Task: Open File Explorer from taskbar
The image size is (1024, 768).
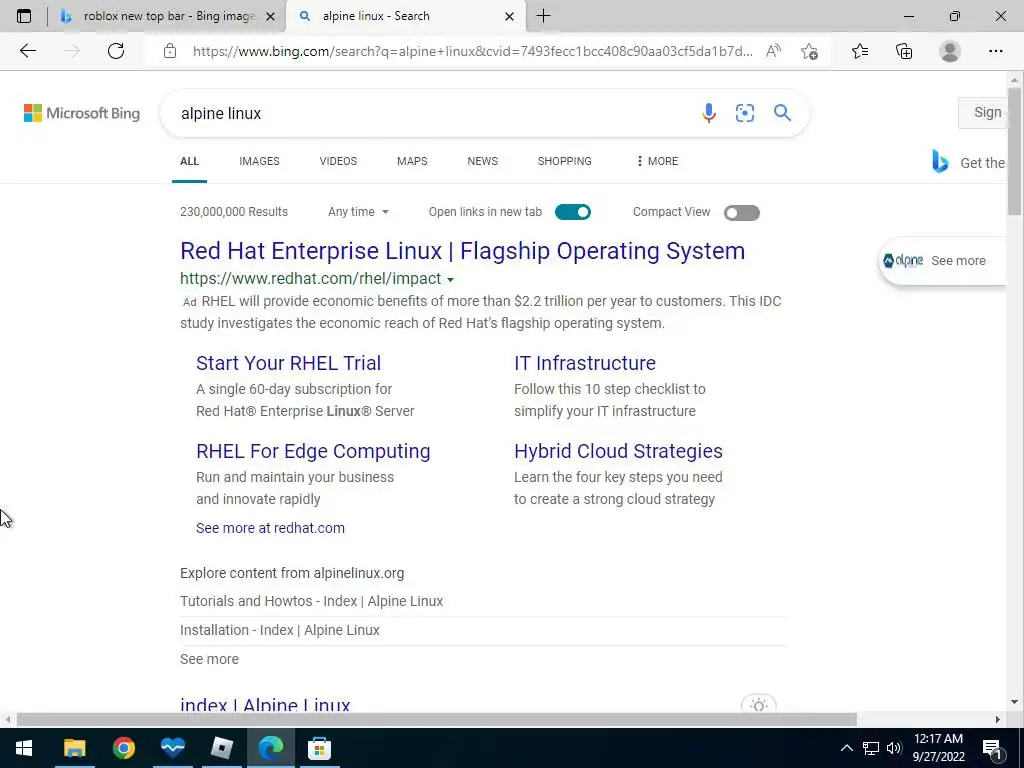Action: pos(74,748)
